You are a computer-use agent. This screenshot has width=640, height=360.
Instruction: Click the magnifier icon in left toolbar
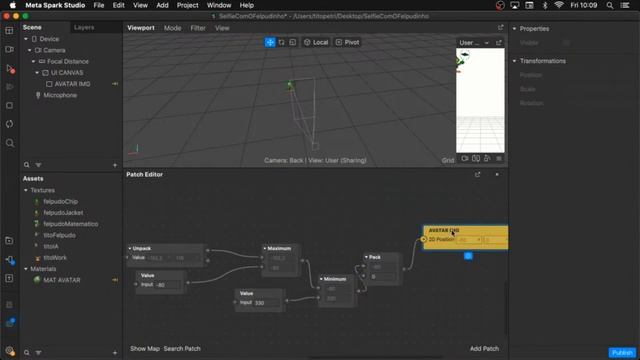(10, 143)
